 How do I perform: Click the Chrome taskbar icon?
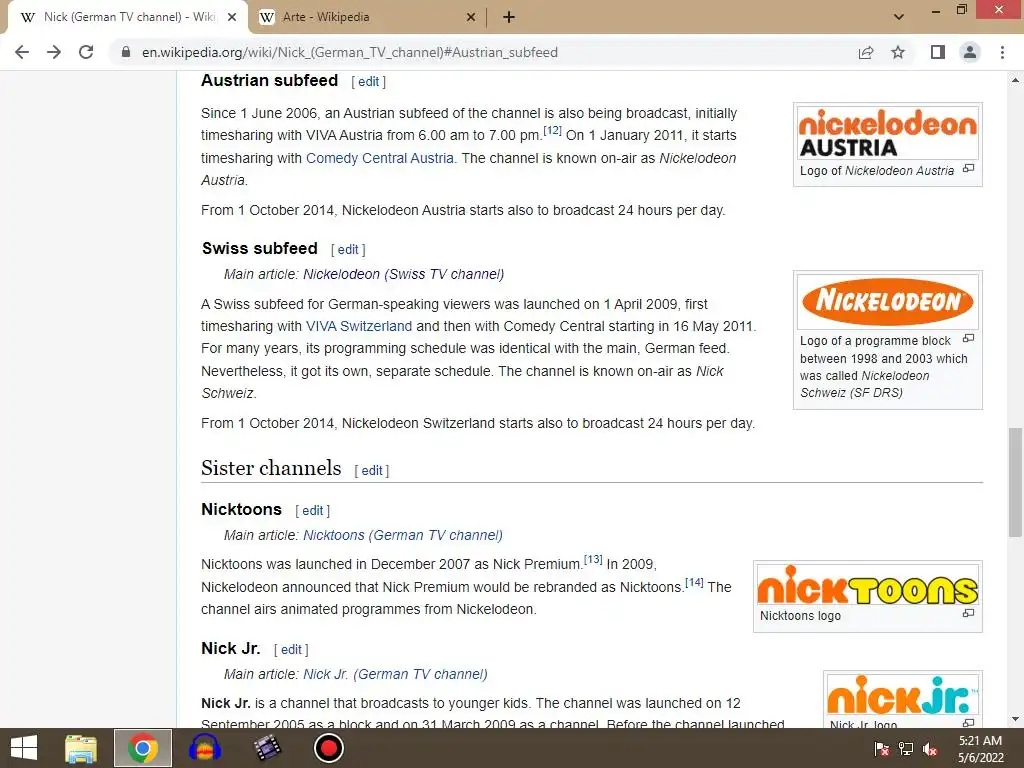[x=143, y=748]
